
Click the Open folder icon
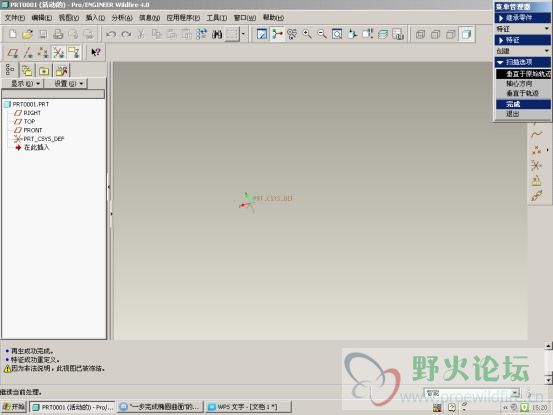[x=28, y=34]
